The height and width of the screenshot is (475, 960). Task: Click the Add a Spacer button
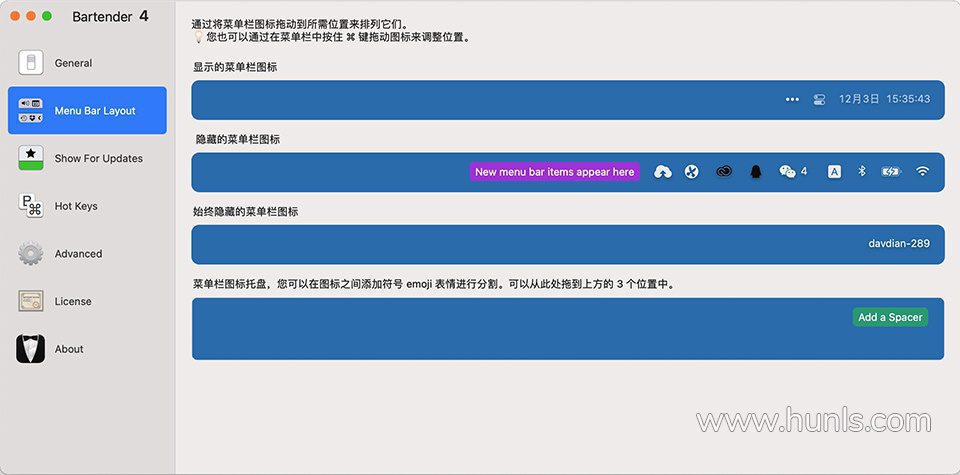coord(890,317)
